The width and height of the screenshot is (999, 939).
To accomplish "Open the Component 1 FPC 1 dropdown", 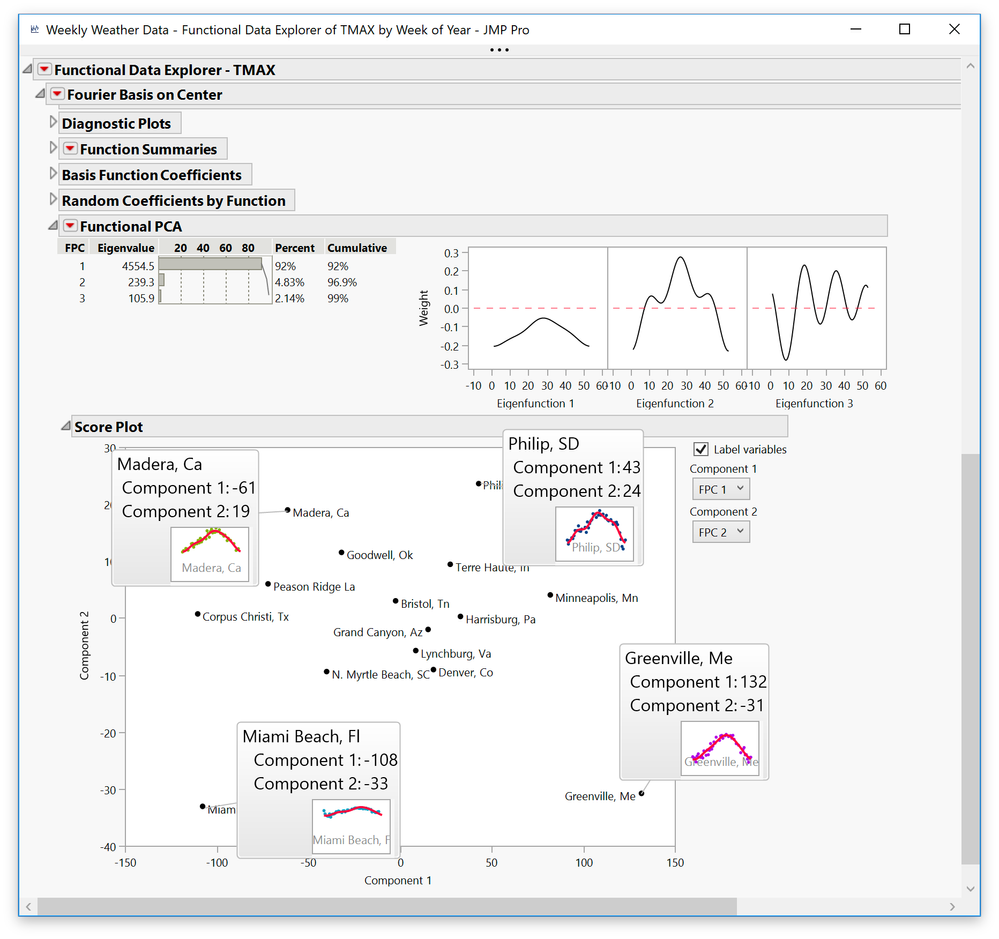I will click(x=721, y=489).
